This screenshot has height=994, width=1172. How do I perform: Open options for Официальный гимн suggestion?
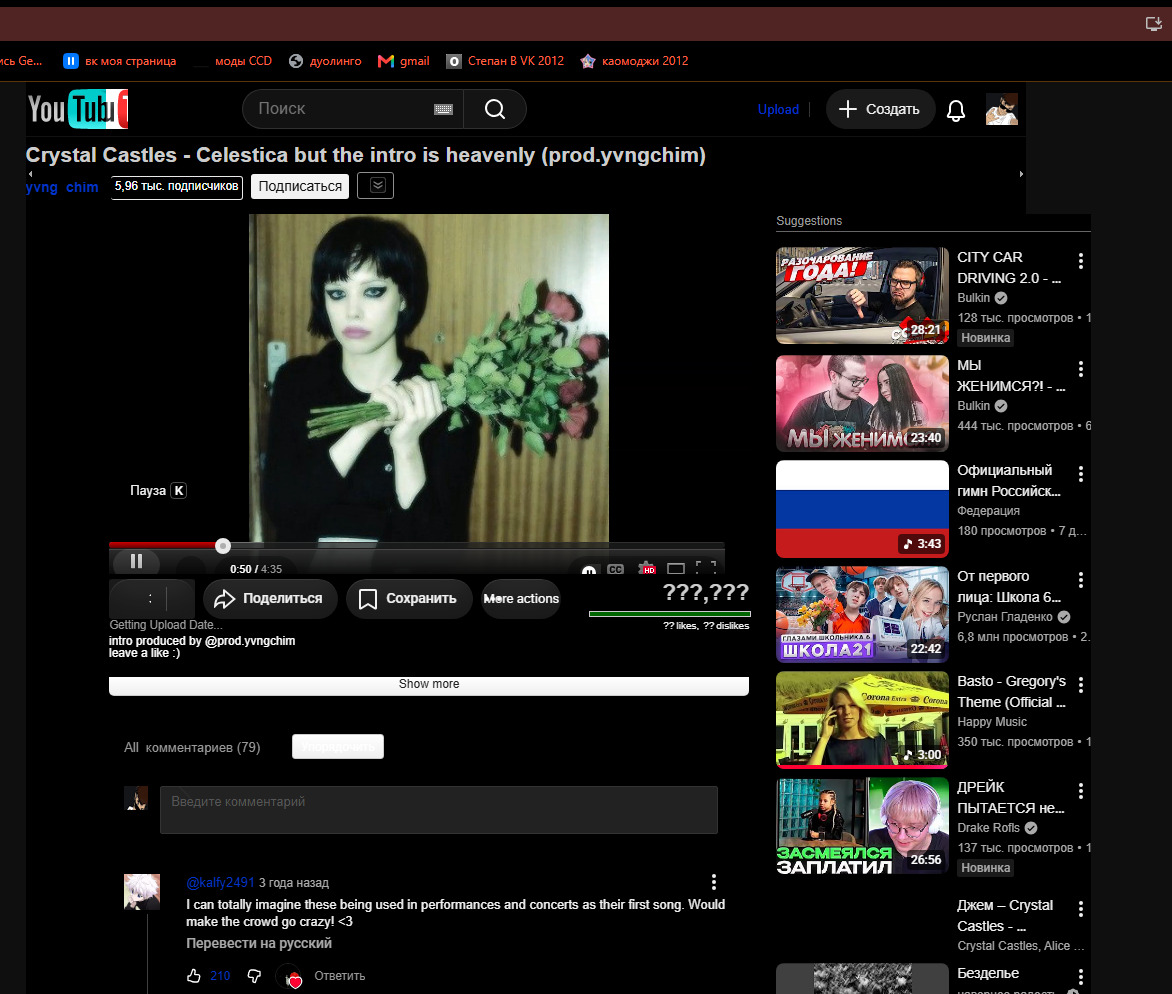[x=1080, y=474]
